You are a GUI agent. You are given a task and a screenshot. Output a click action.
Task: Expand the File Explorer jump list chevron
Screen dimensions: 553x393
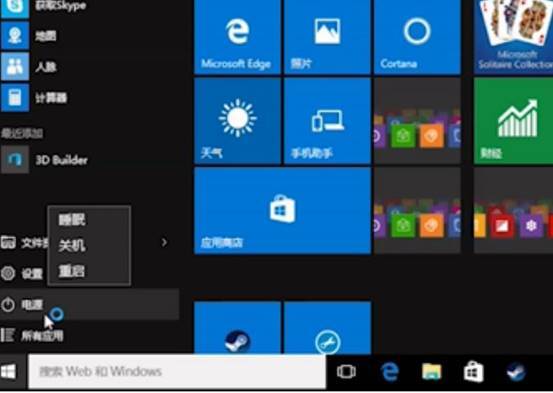tap(164, 242)
